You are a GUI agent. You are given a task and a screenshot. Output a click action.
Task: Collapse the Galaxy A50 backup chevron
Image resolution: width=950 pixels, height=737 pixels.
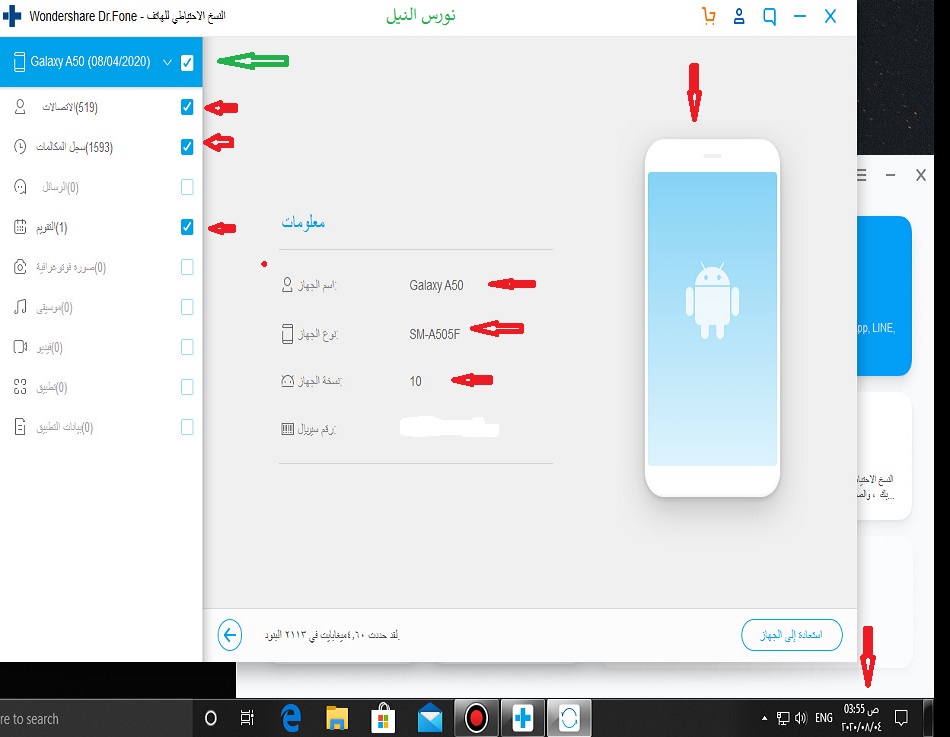point(166,63)
